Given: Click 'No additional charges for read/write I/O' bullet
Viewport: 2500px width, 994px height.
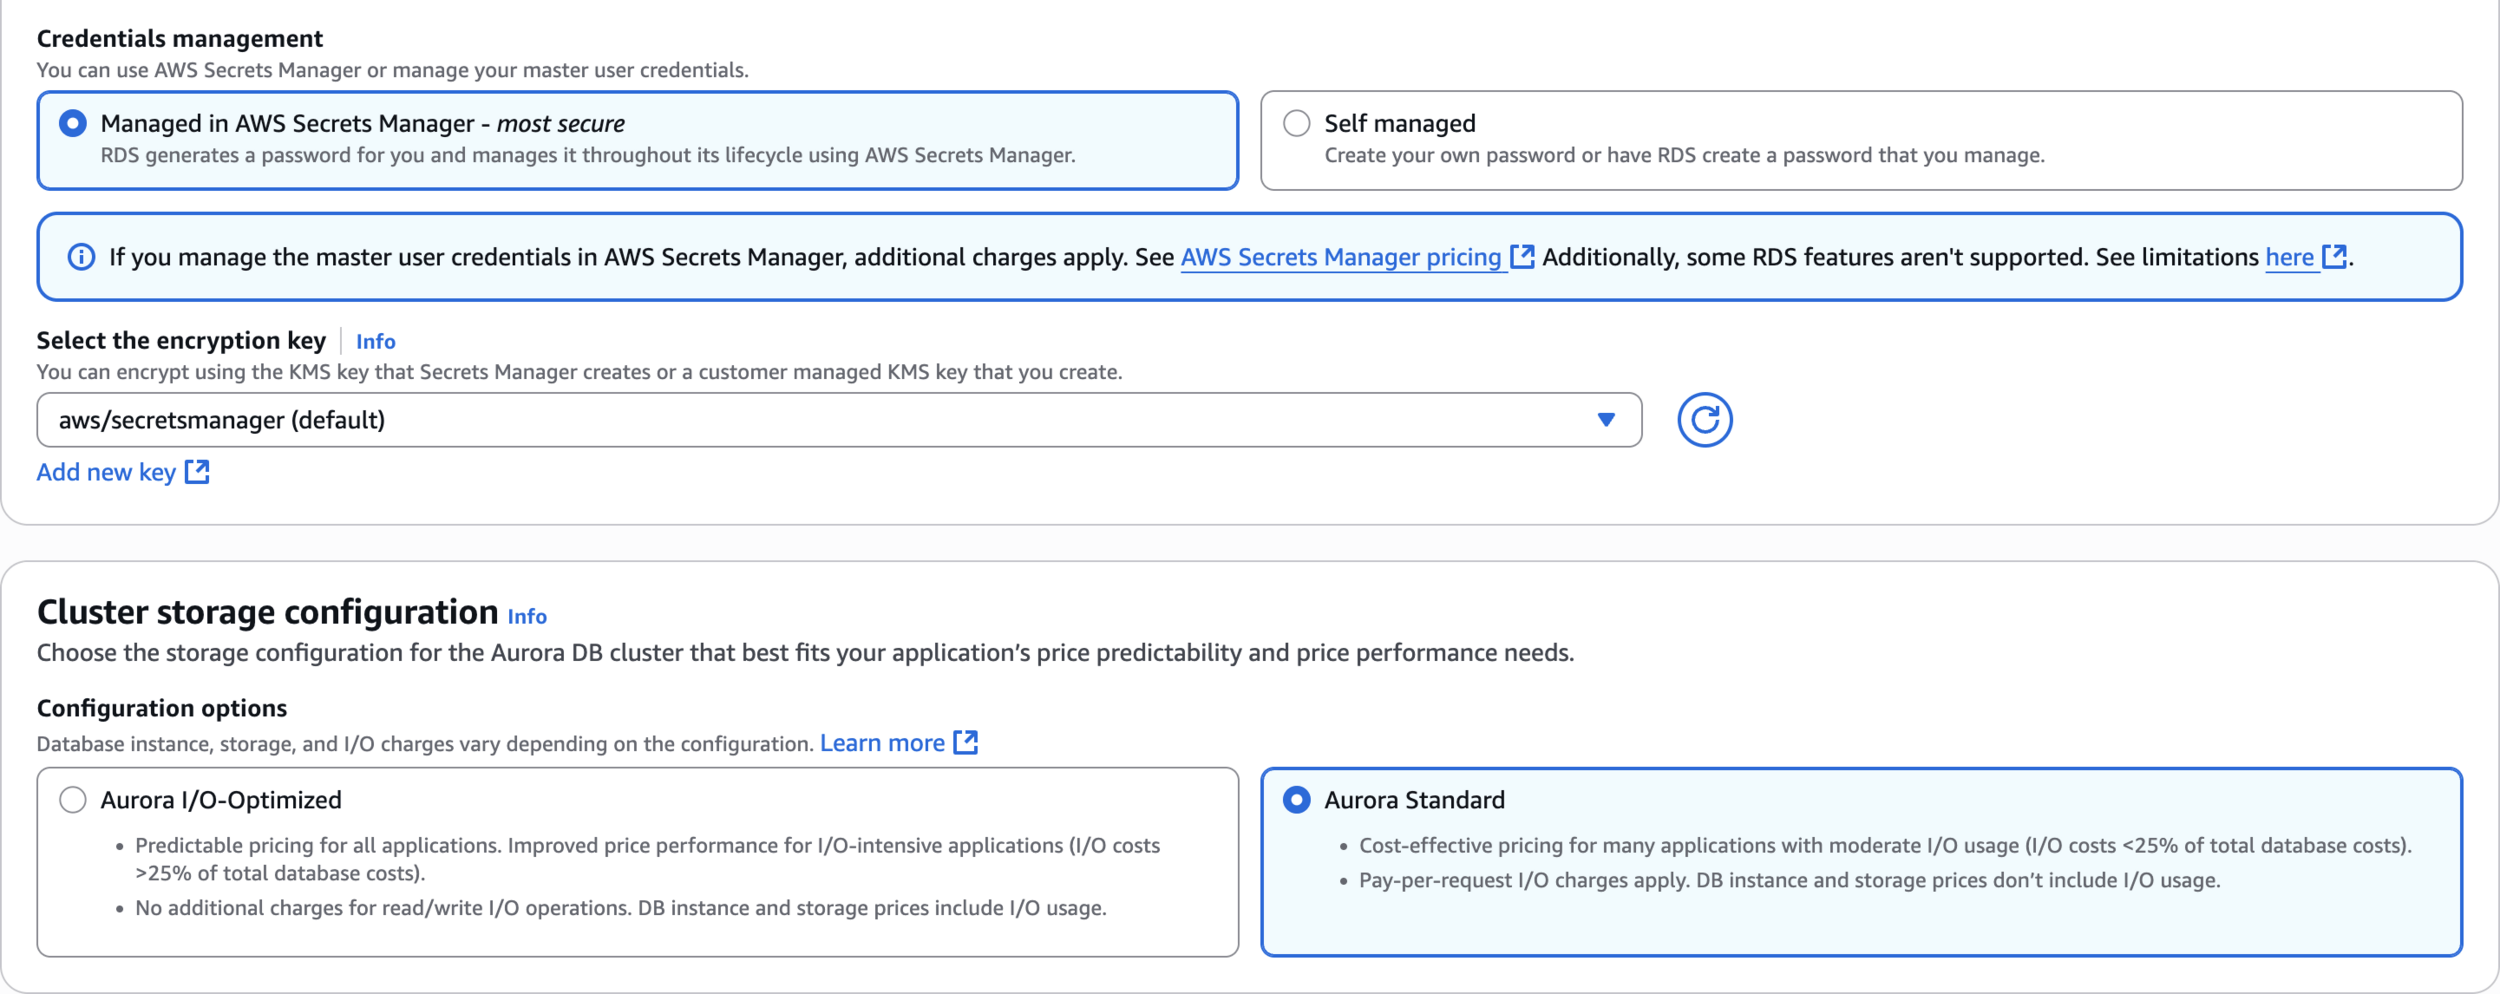Looking at the screenshot, I should (x=621, y=908).
